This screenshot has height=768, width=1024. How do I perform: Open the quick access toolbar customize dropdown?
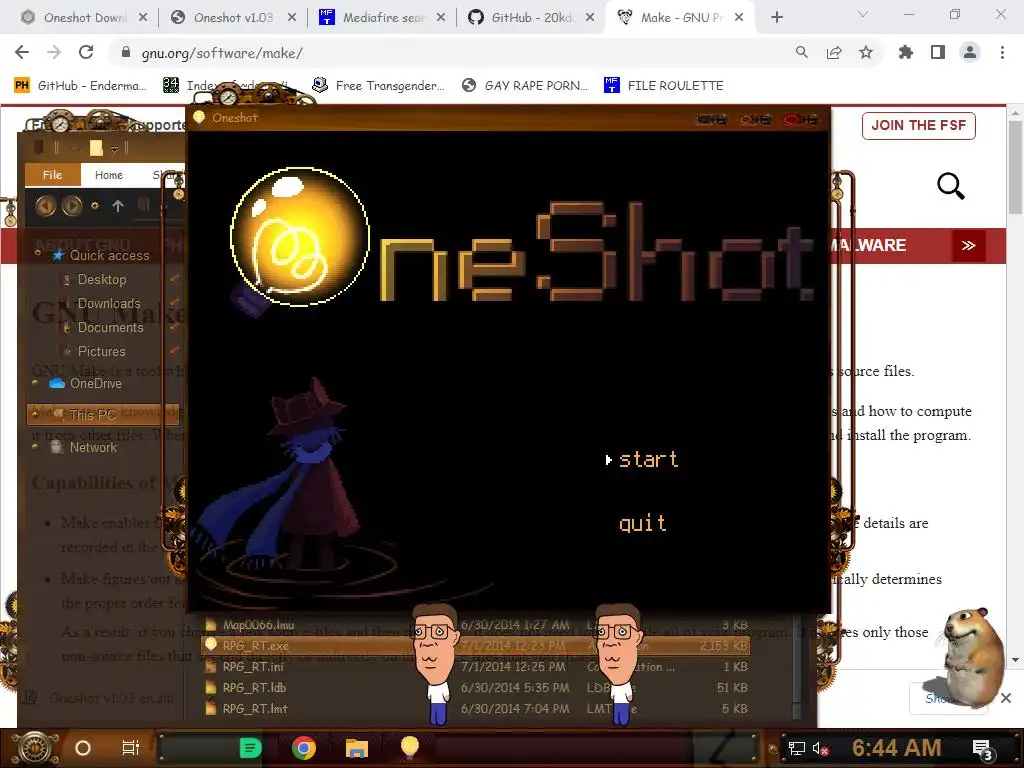[114, 149]
